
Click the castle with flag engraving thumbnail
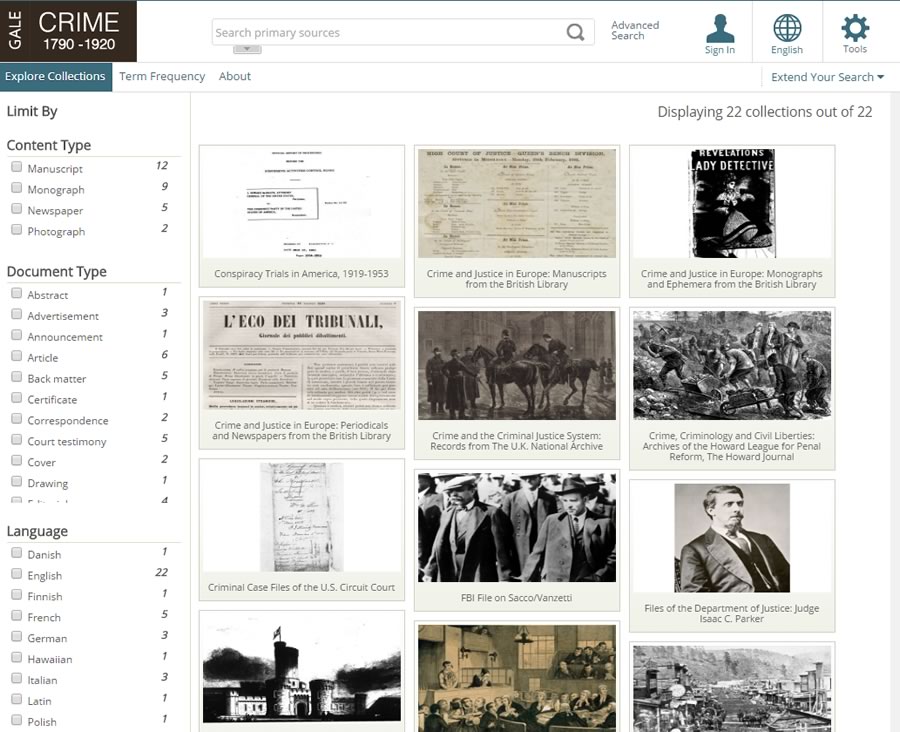[301, 669]
